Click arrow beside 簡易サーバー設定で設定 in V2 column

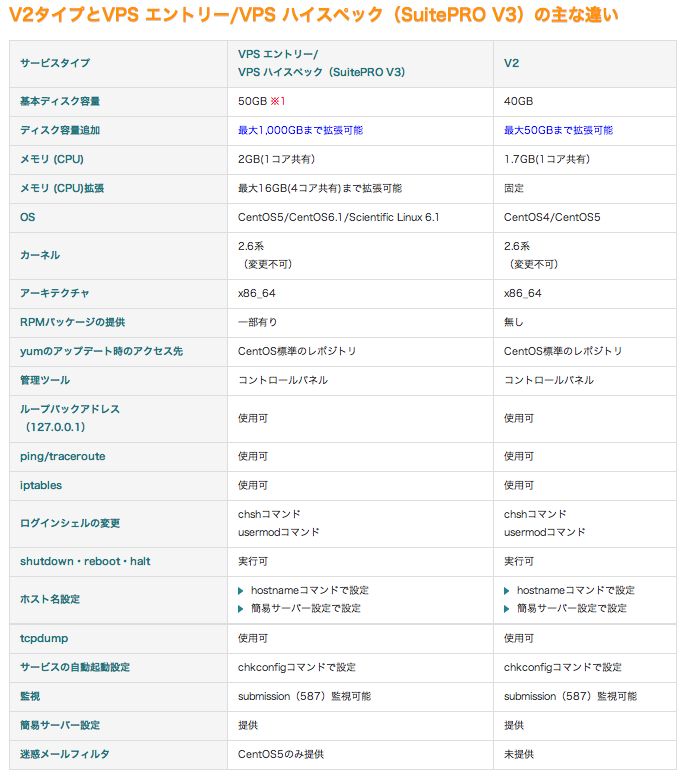(506, 609)
